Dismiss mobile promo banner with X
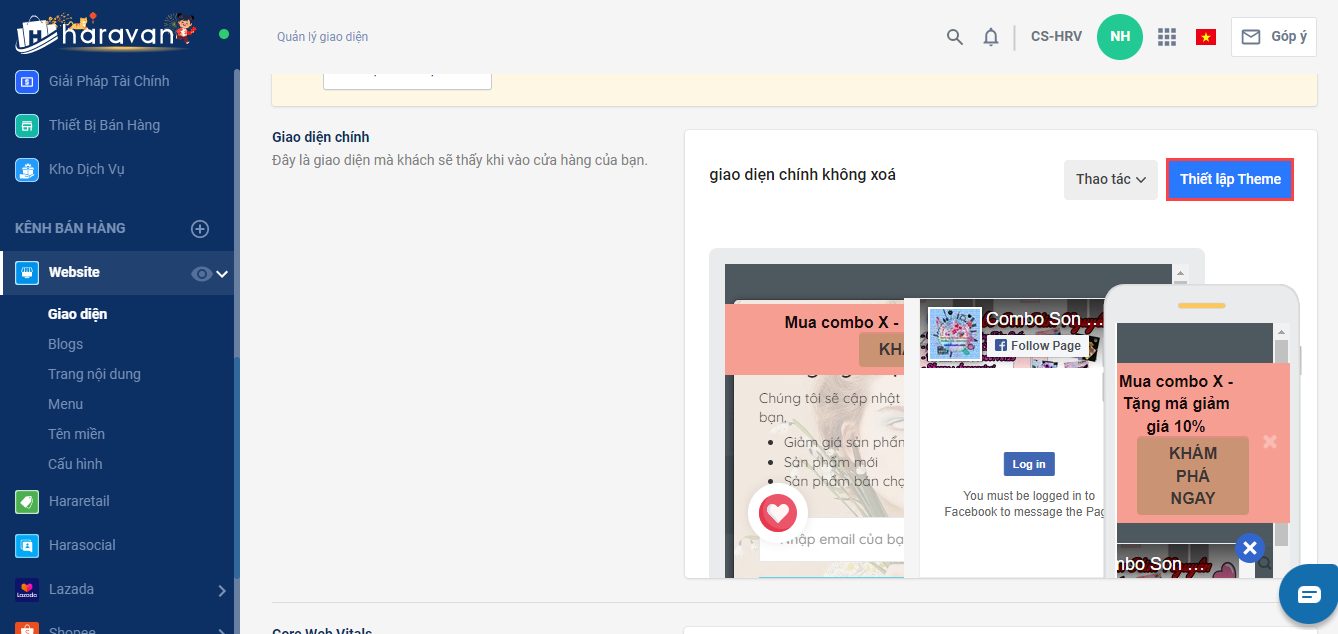This screenshot has width=1338, height=634. [x=1270, y=441]
